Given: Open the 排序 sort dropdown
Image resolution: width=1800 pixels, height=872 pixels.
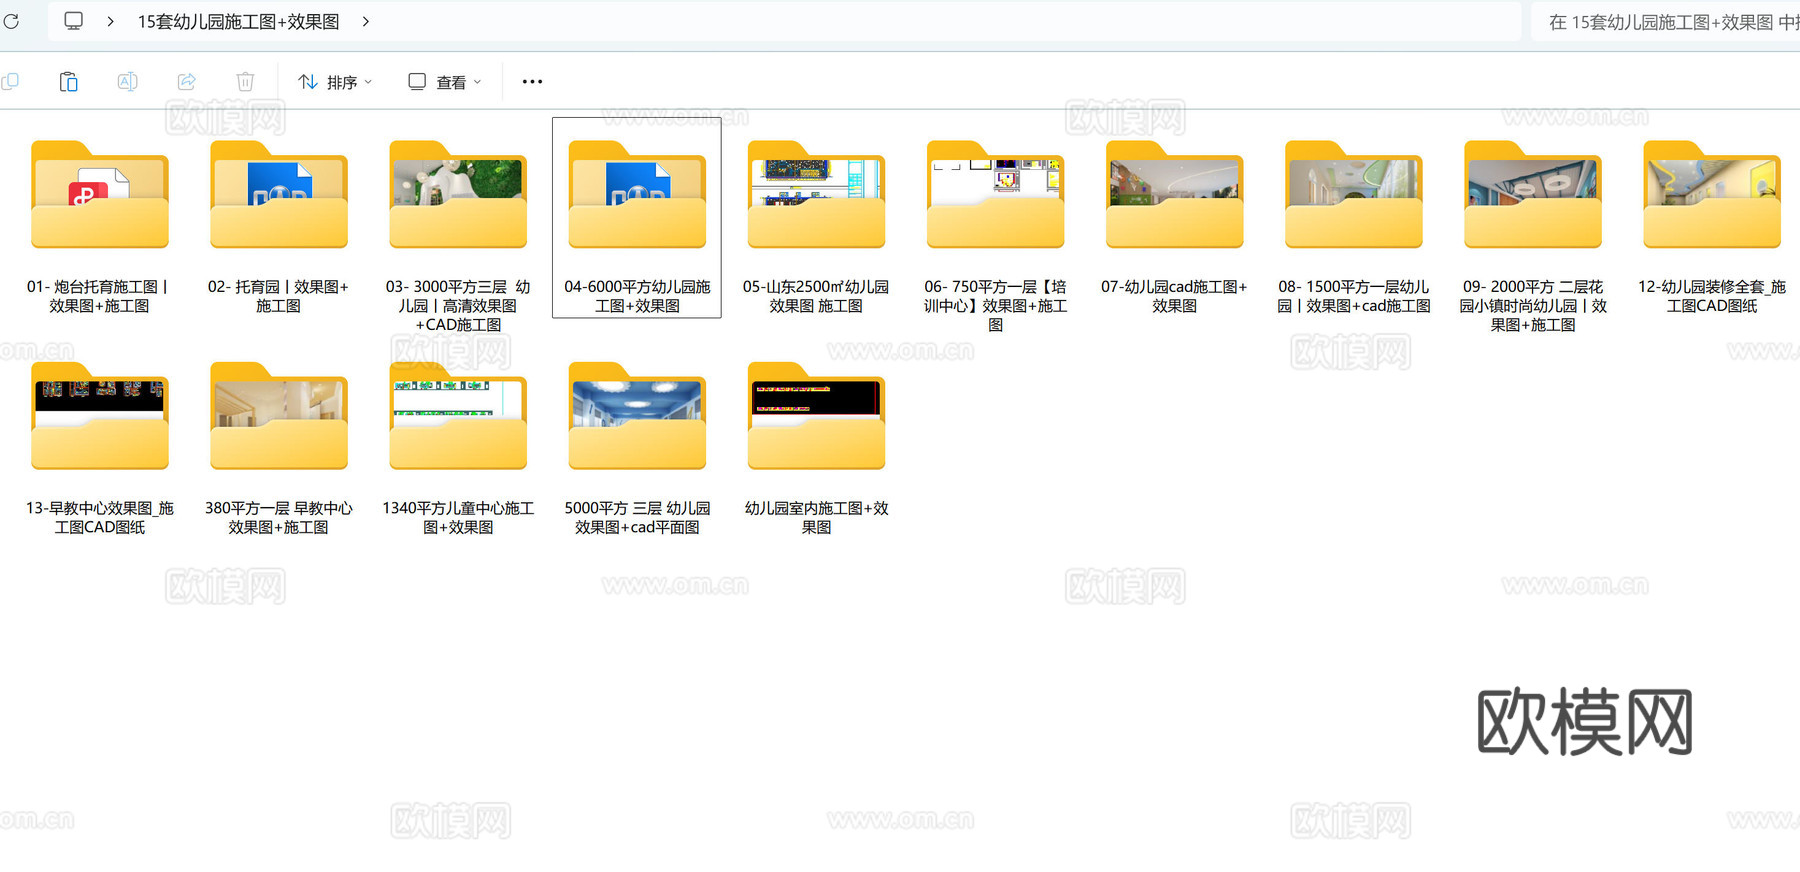Looking at the screenshot, I should click(x=335, y=82).
